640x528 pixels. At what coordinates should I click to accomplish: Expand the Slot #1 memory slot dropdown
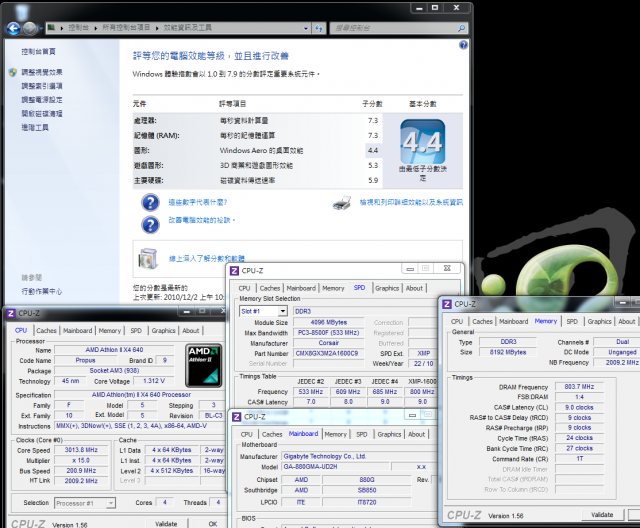pyautogui.click(x=282, y=311)
